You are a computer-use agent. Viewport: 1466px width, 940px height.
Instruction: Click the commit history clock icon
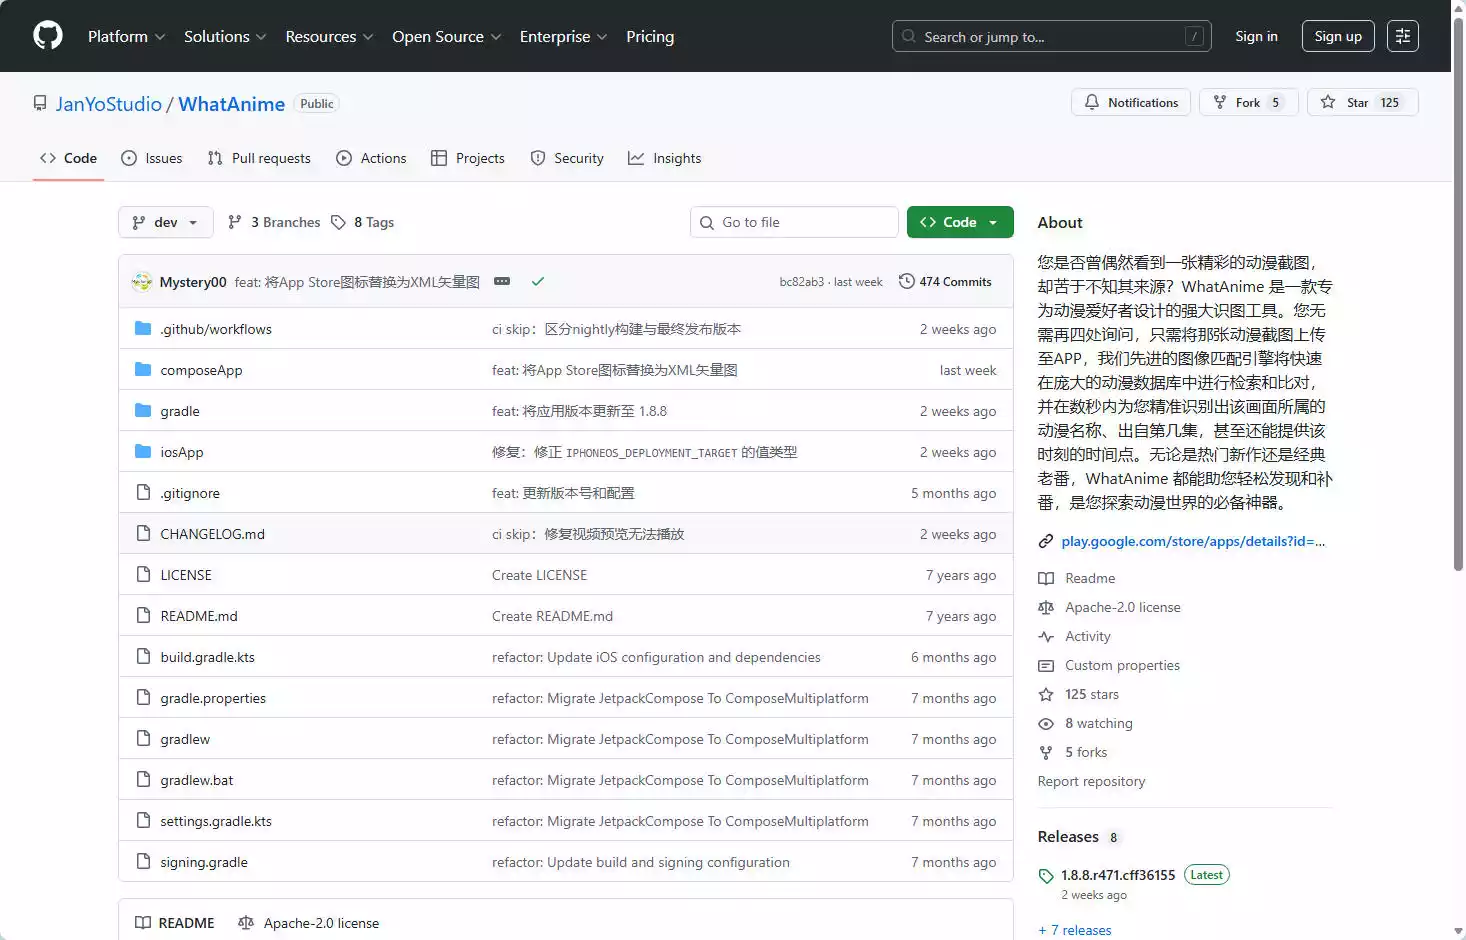coord(907,282)
